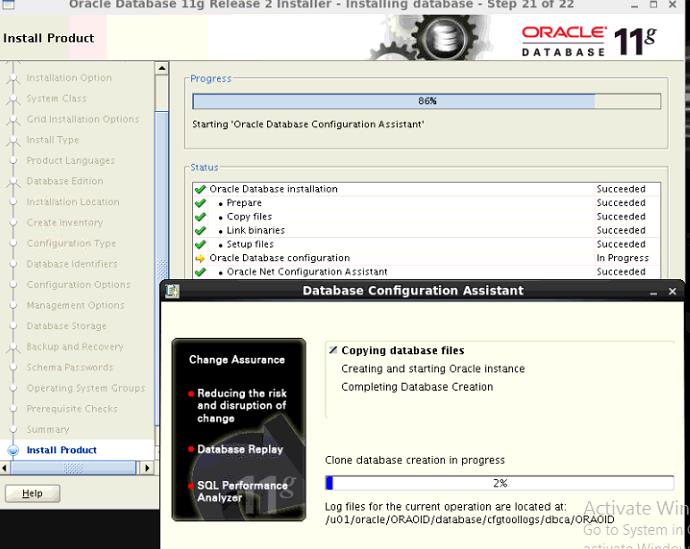
Task: Click Creating and starting Oracle instance text
Action: [433, 369]
